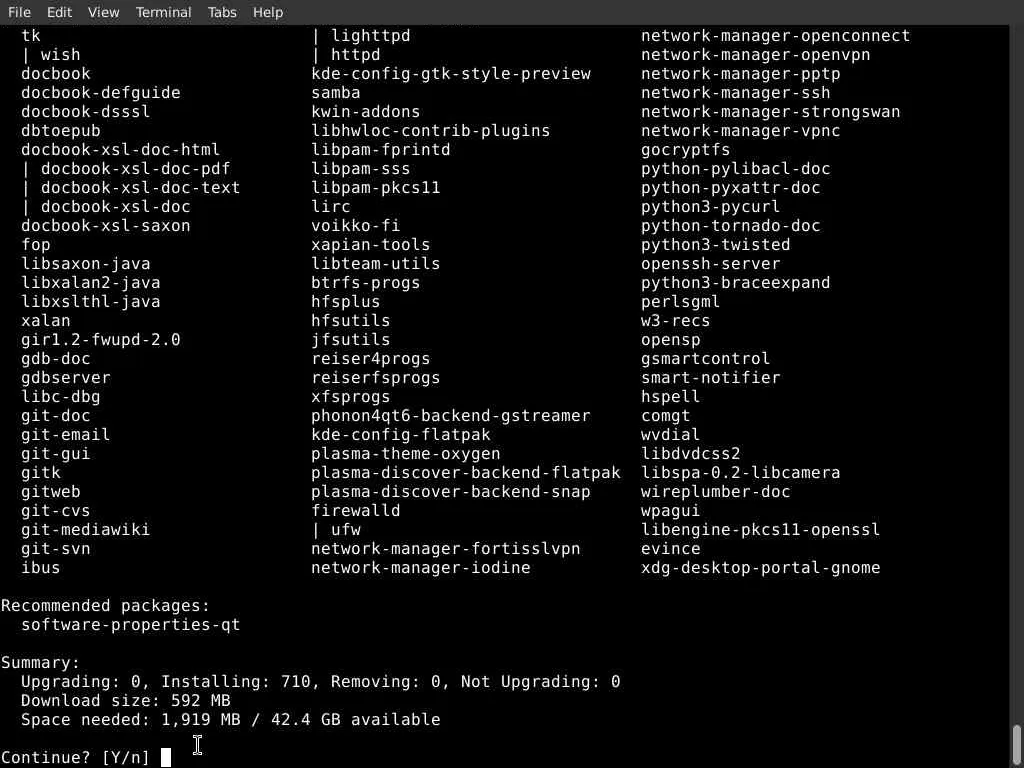This screenshot has height=768, width=1024.
Task: Click the terminal vertical scrollbar thumb
Action: pos(1017,746)
